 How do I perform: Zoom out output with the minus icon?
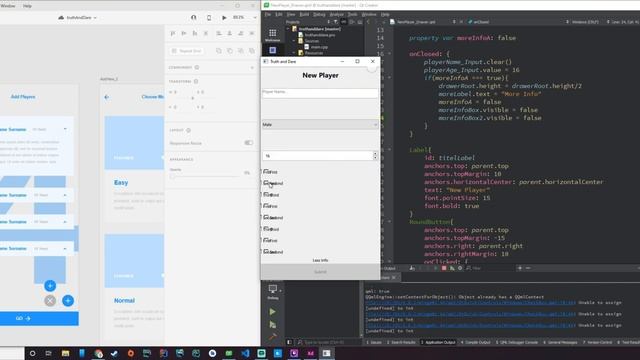[x=528, y=268]
